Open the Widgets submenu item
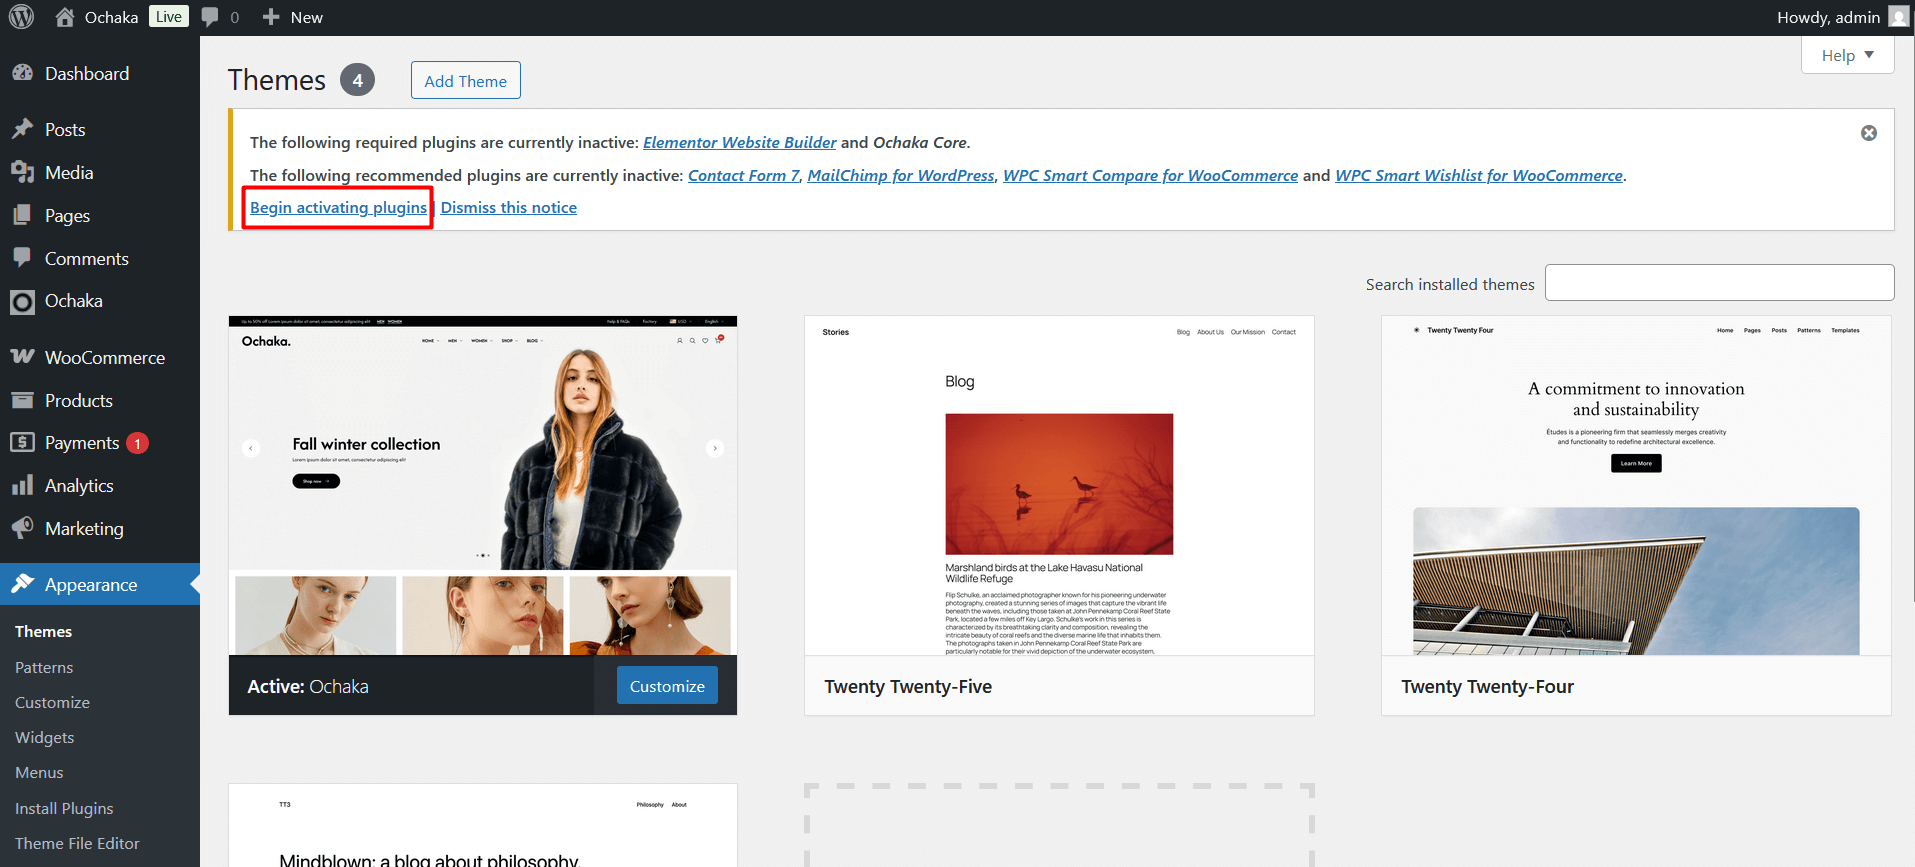1915x867 pixels. (x=45, y=738)
